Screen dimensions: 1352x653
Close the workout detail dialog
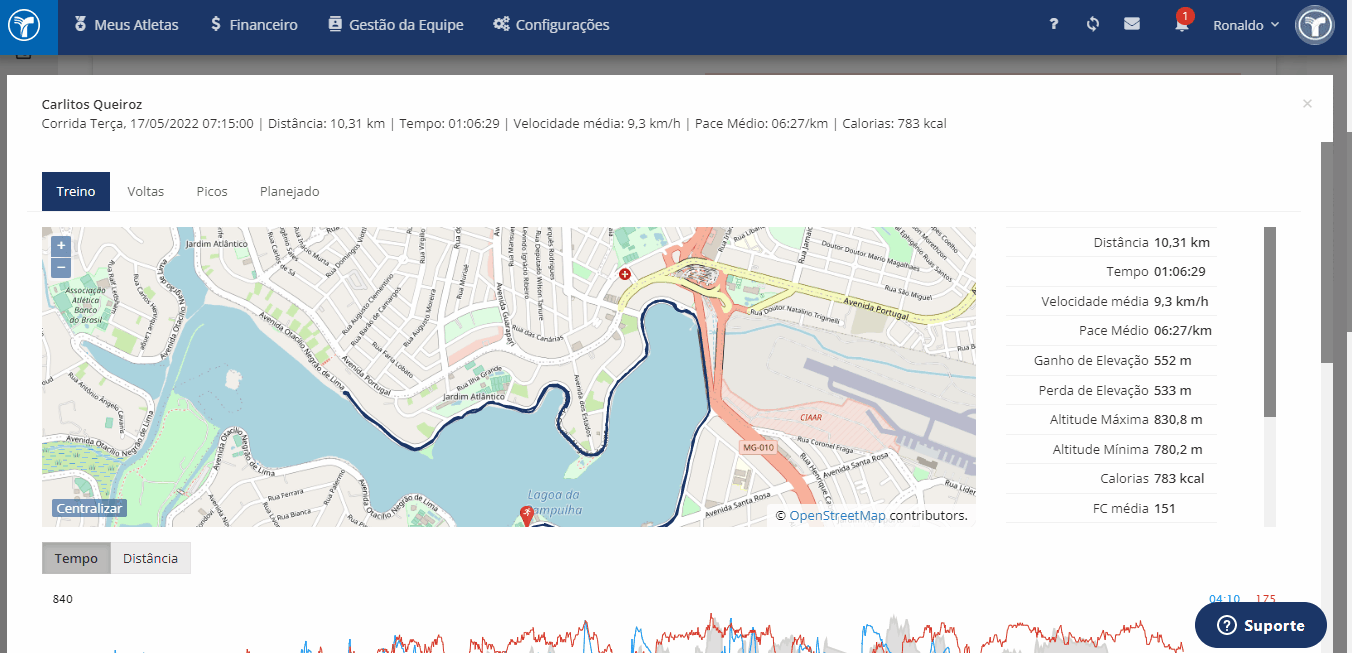[1307, 103]
